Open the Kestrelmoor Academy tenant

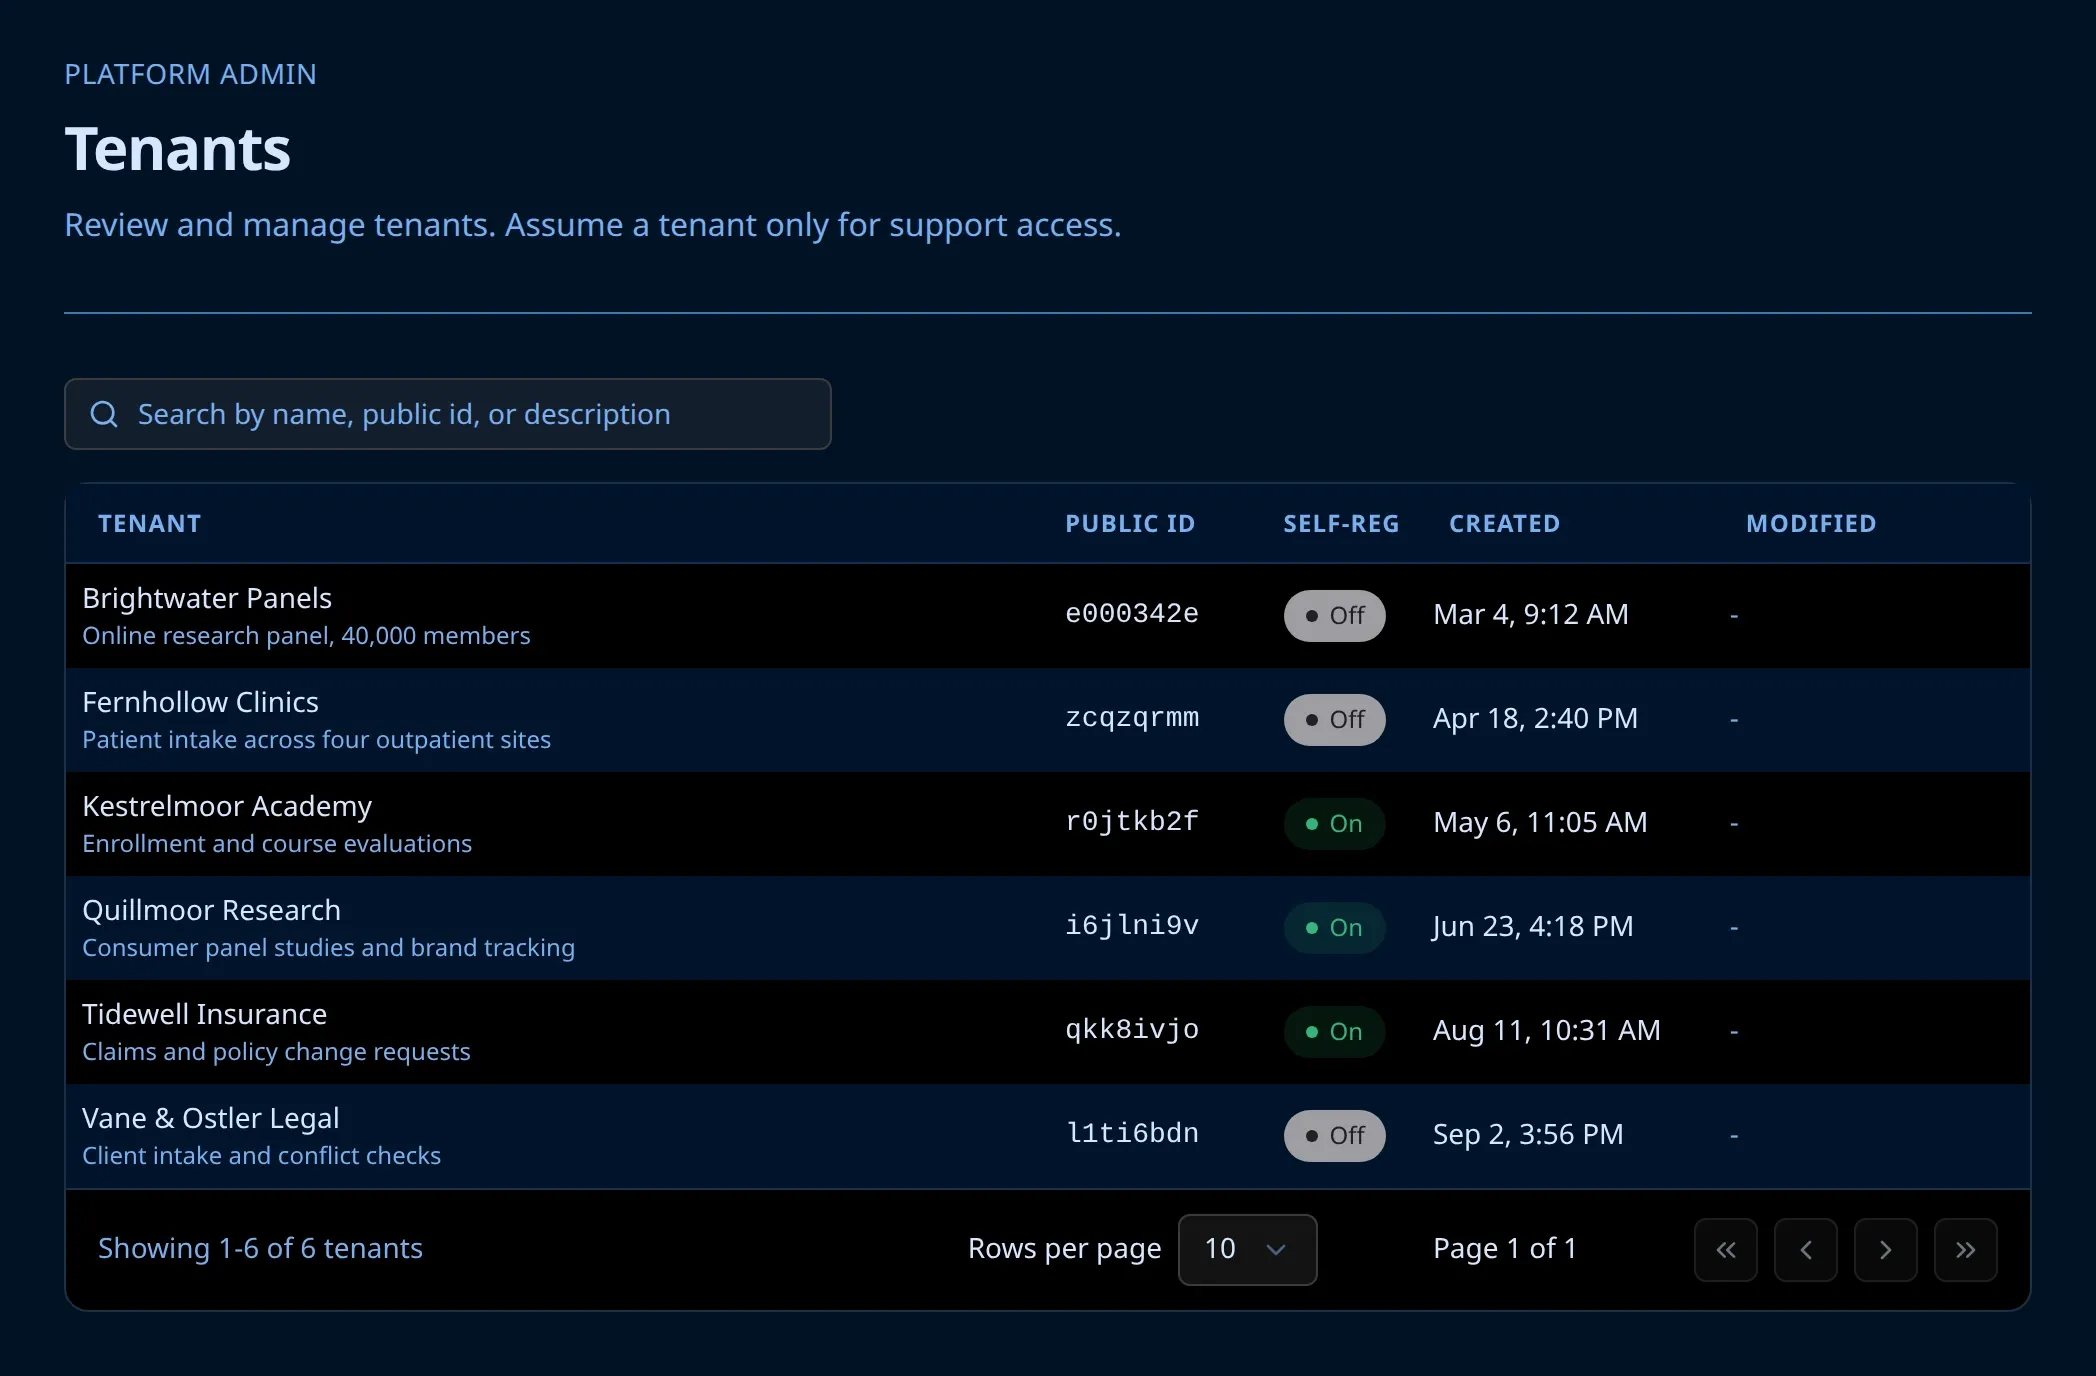(x=227, y=806)
